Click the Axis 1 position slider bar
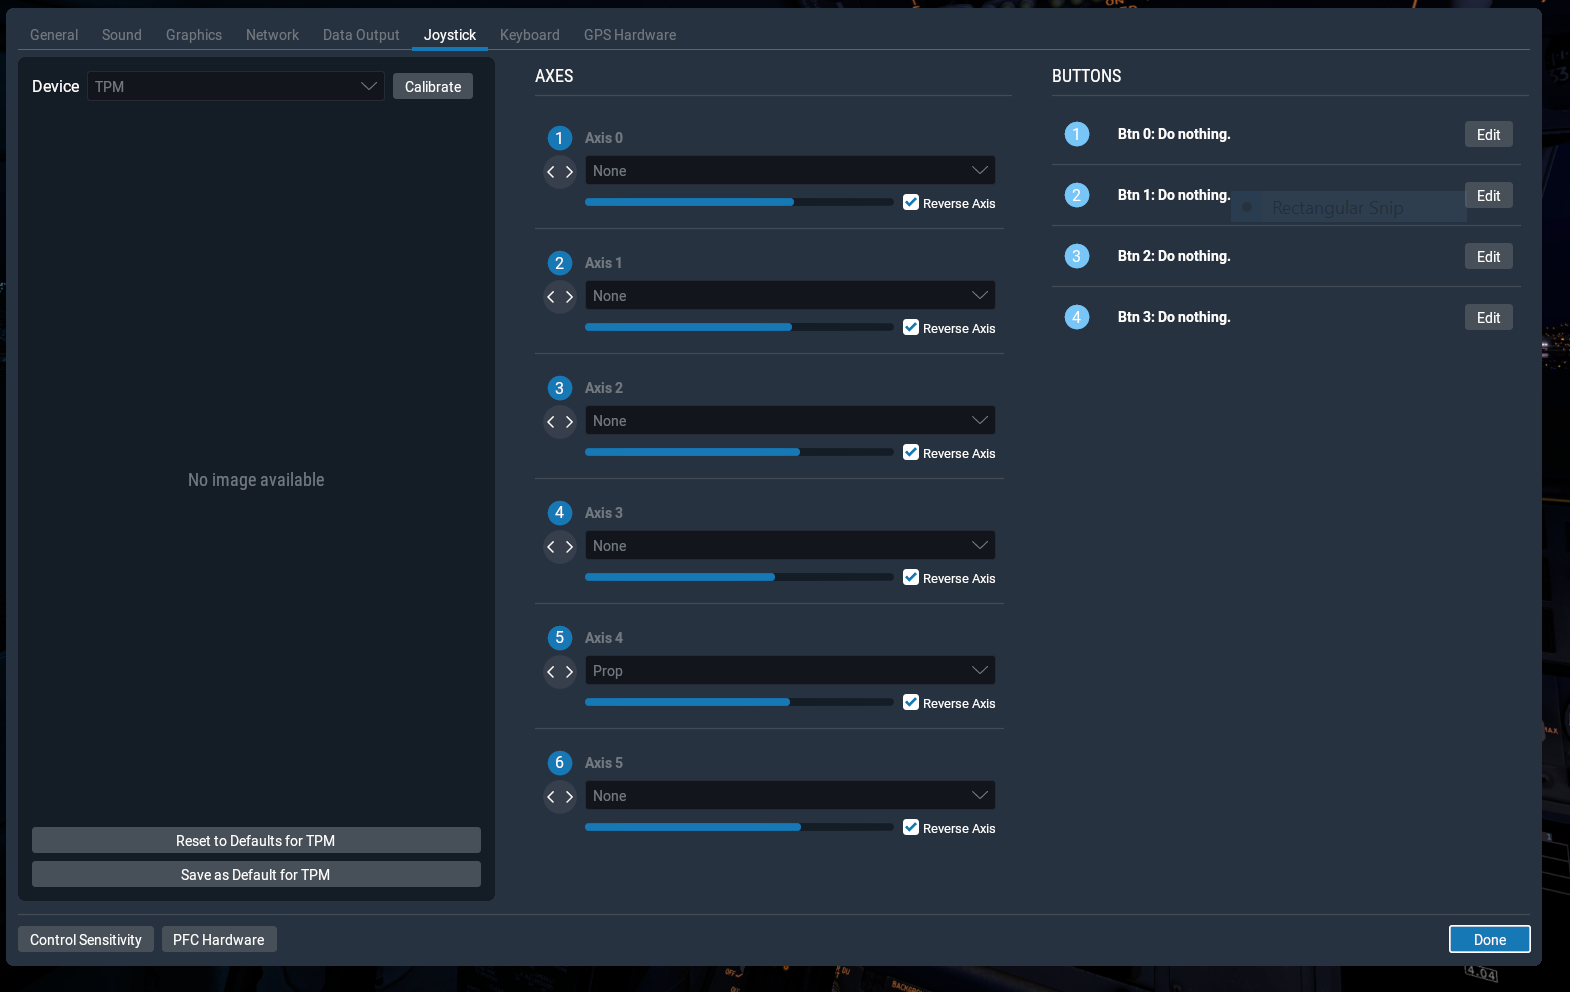Screen dimensions: 1570x992 pyautogui.click(x=738, y=327)
